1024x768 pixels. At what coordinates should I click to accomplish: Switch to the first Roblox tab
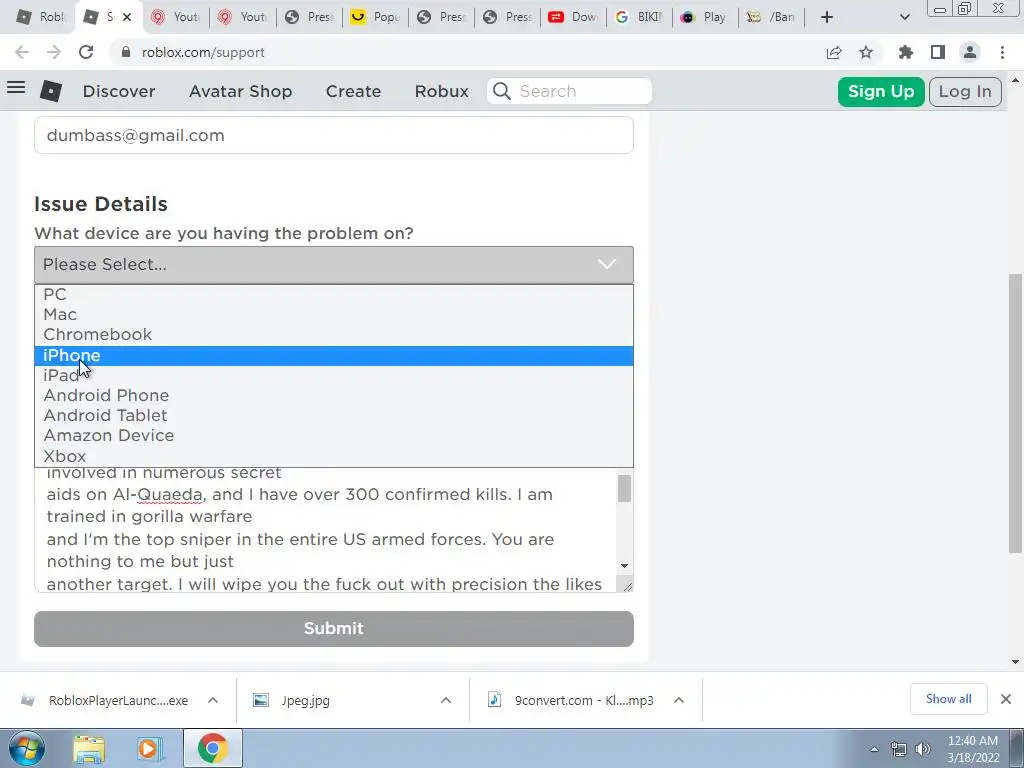40,17
